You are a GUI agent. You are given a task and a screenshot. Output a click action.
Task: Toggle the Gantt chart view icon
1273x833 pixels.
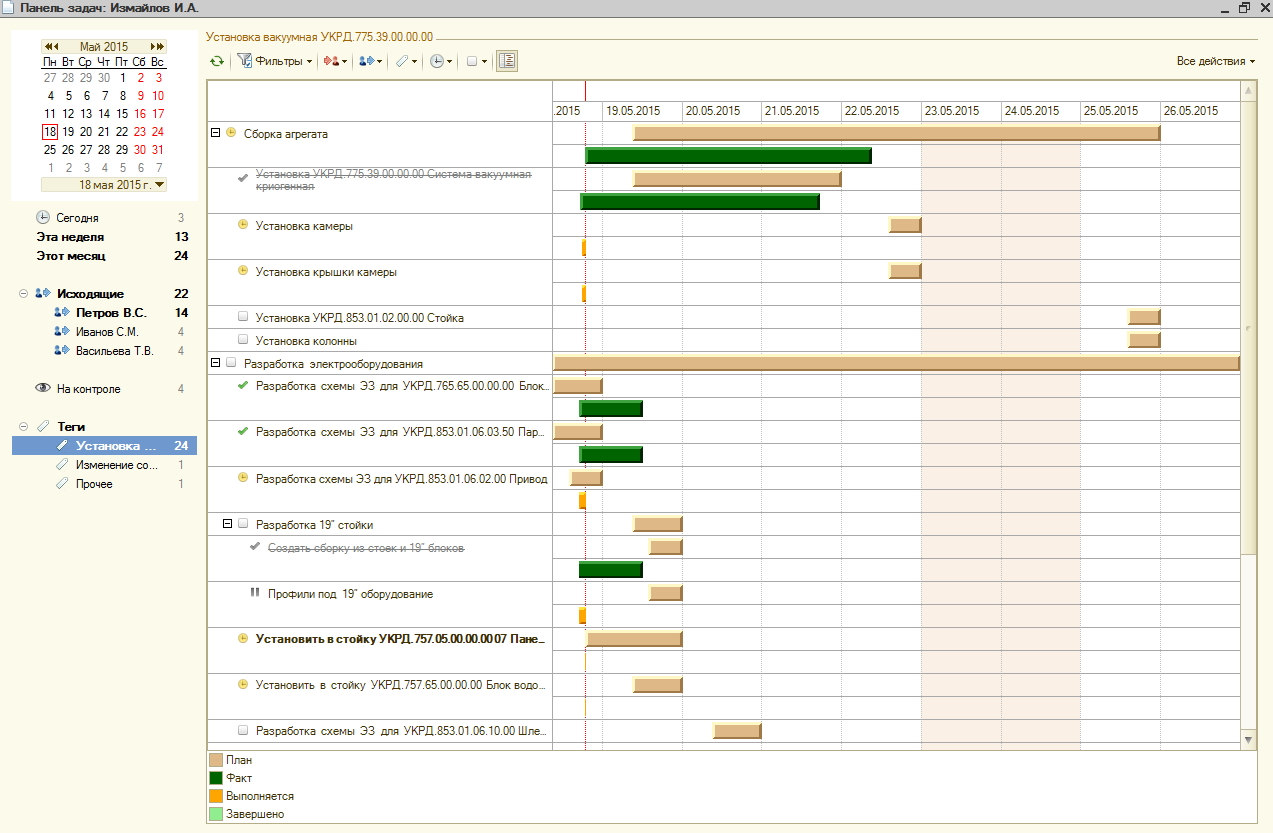[506, 61]
